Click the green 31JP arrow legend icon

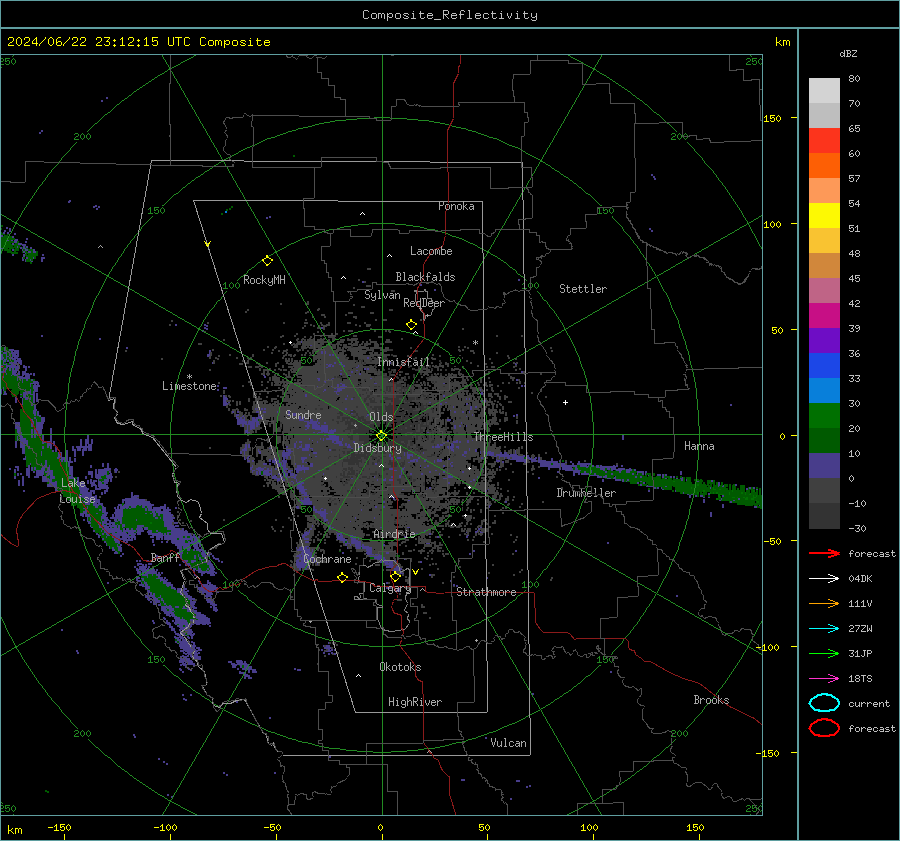[824, 653]
